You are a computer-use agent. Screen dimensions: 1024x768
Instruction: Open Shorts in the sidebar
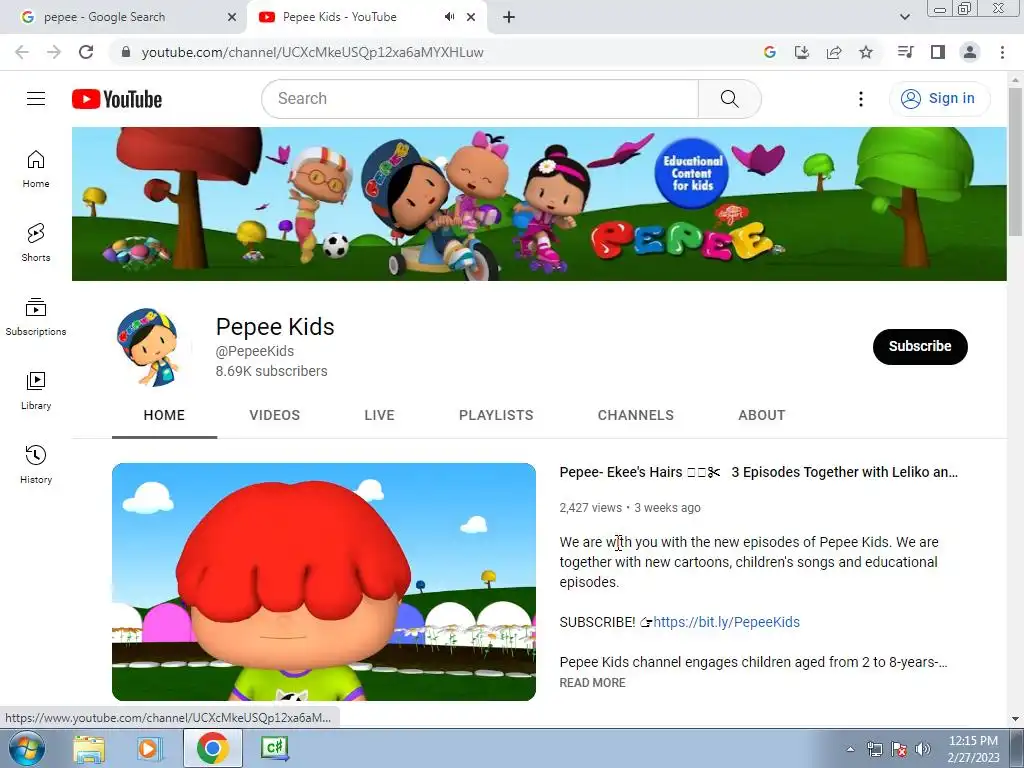(x=36, y=243)
